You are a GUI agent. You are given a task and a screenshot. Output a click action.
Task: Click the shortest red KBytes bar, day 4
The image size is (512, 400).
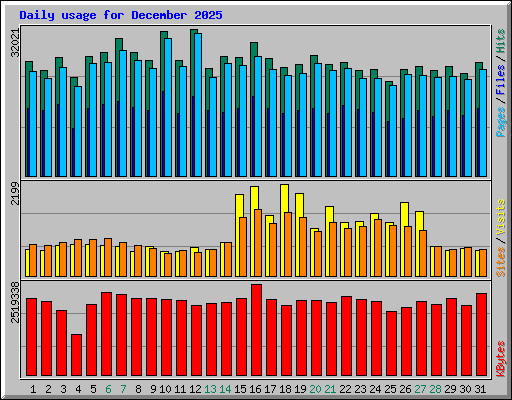tap(76, 355)
